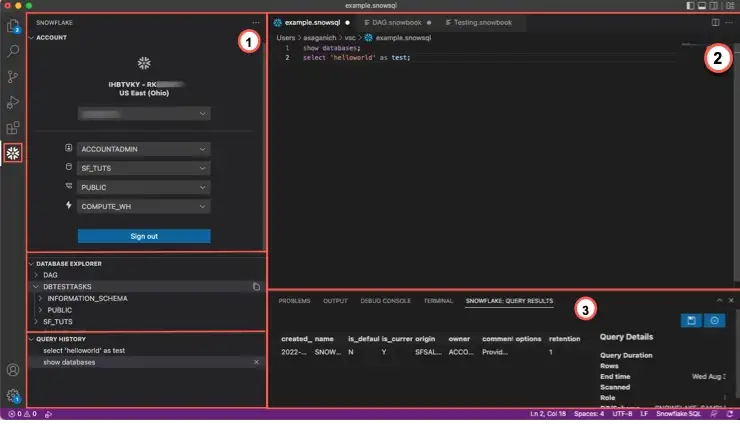Click Spaces: 4 indentation setting

click(589, 414)
